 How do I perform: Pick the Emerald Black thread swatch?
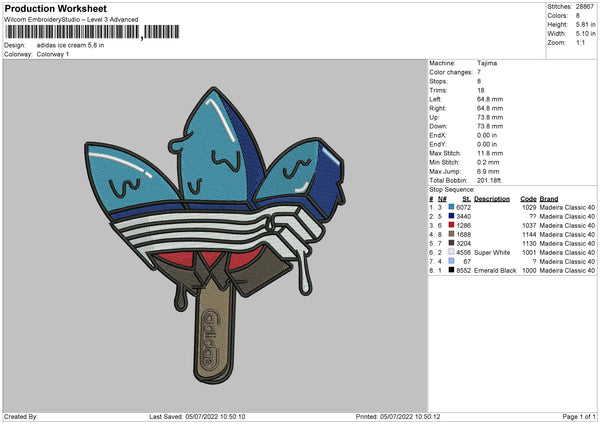coord(451,270)
